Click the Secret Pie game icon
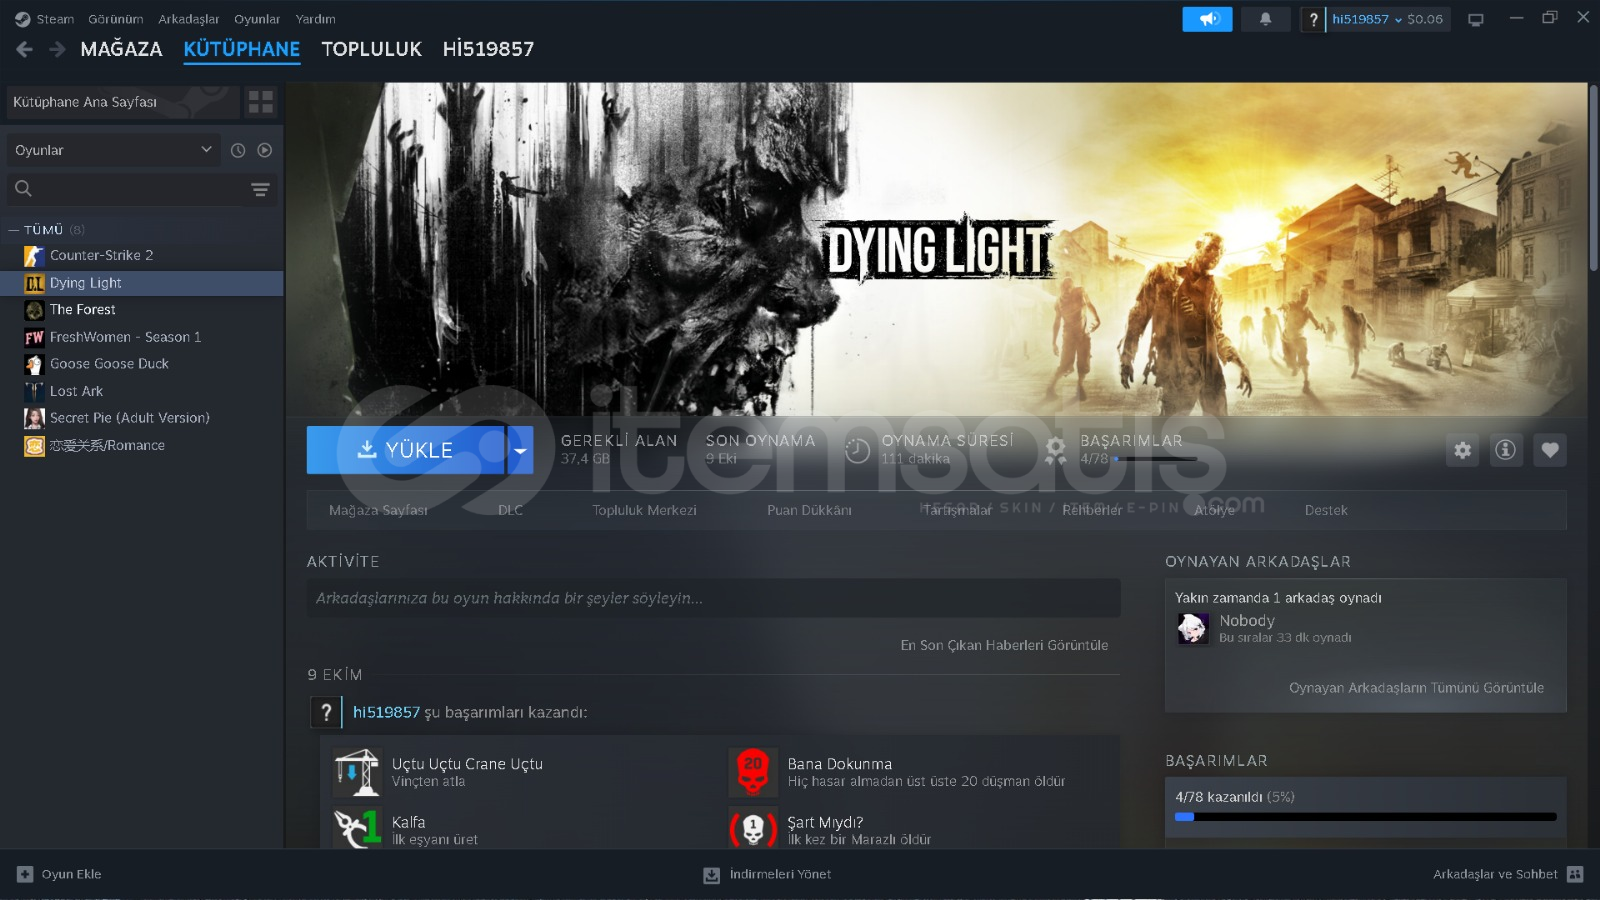The image size is (1600, 900). [x=34, y=418]
